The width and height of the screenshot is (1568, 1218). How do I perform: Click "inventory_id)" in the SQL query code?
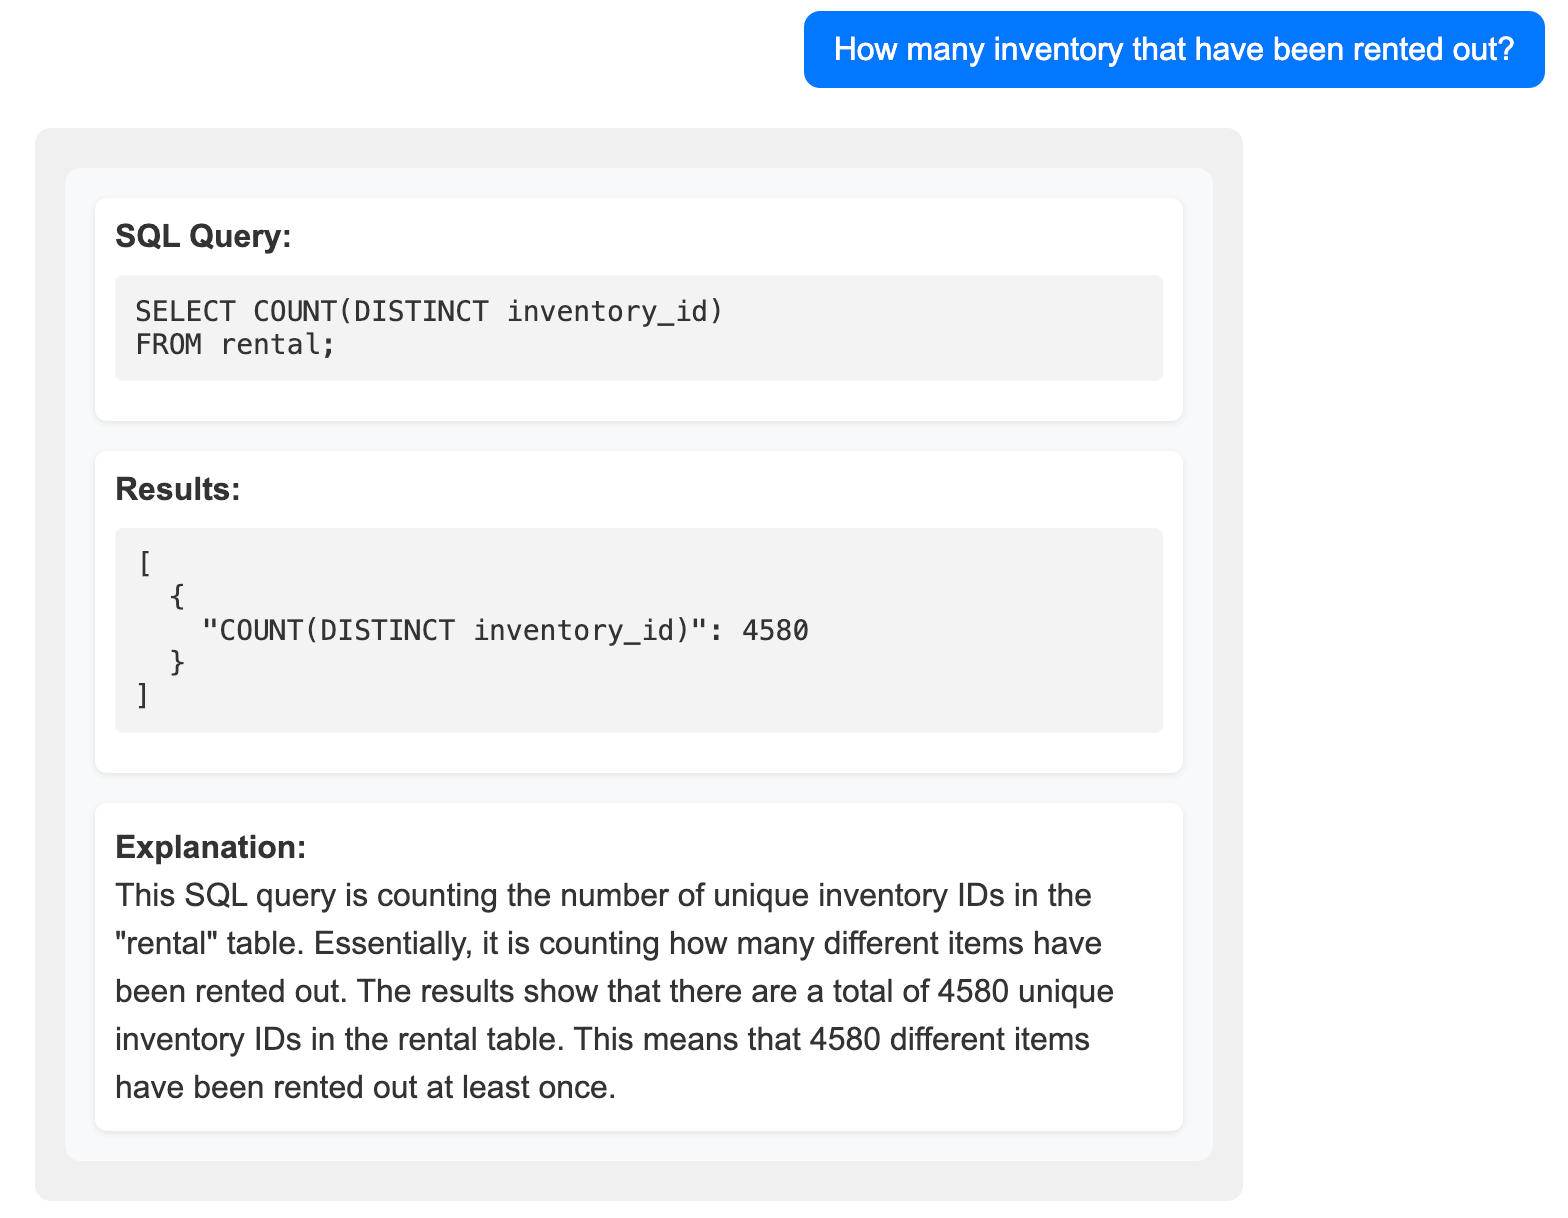[614, 311]
